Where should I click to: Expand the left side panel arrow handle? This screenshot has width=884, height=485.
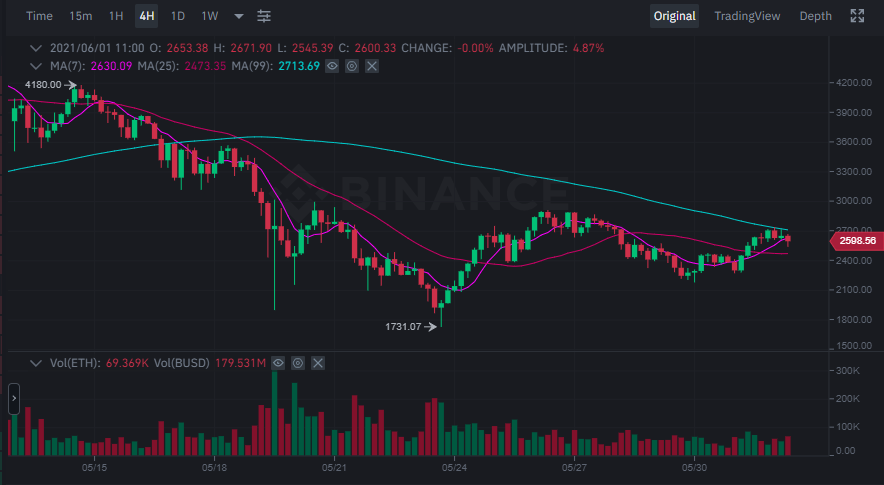(x=14, y=398)
